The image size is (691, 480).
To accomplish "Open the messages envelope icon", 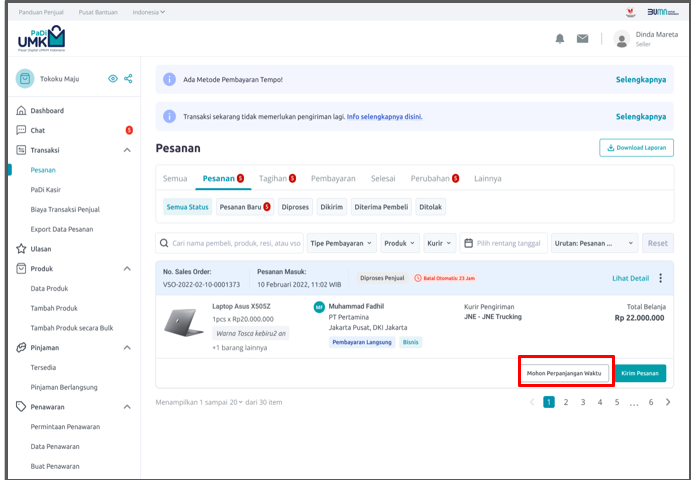I will (582, 39).
